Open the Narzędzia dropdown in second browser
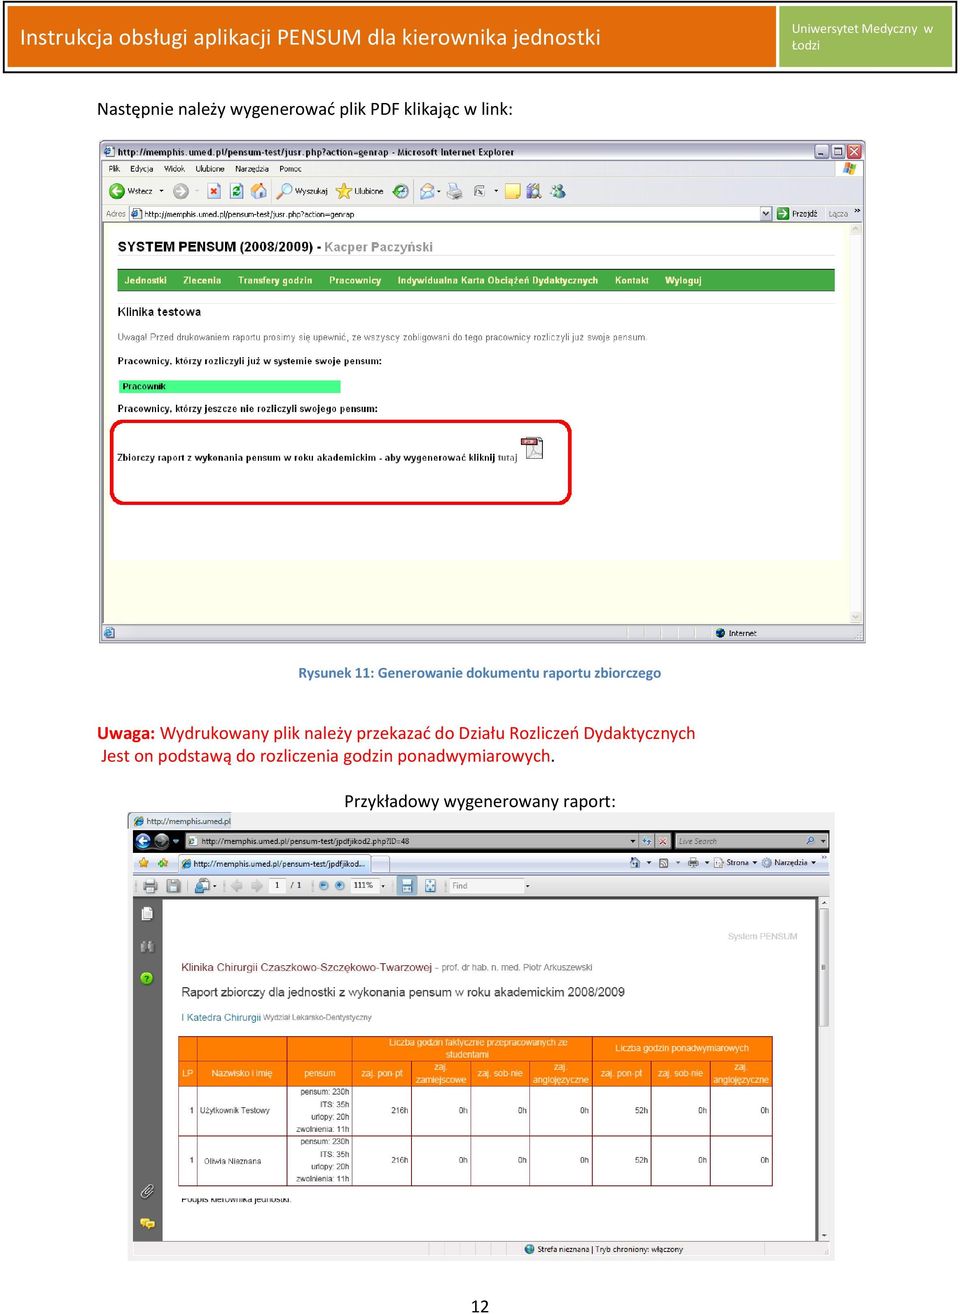Screen dimensions: 960x1314 (x=790, y=862)
